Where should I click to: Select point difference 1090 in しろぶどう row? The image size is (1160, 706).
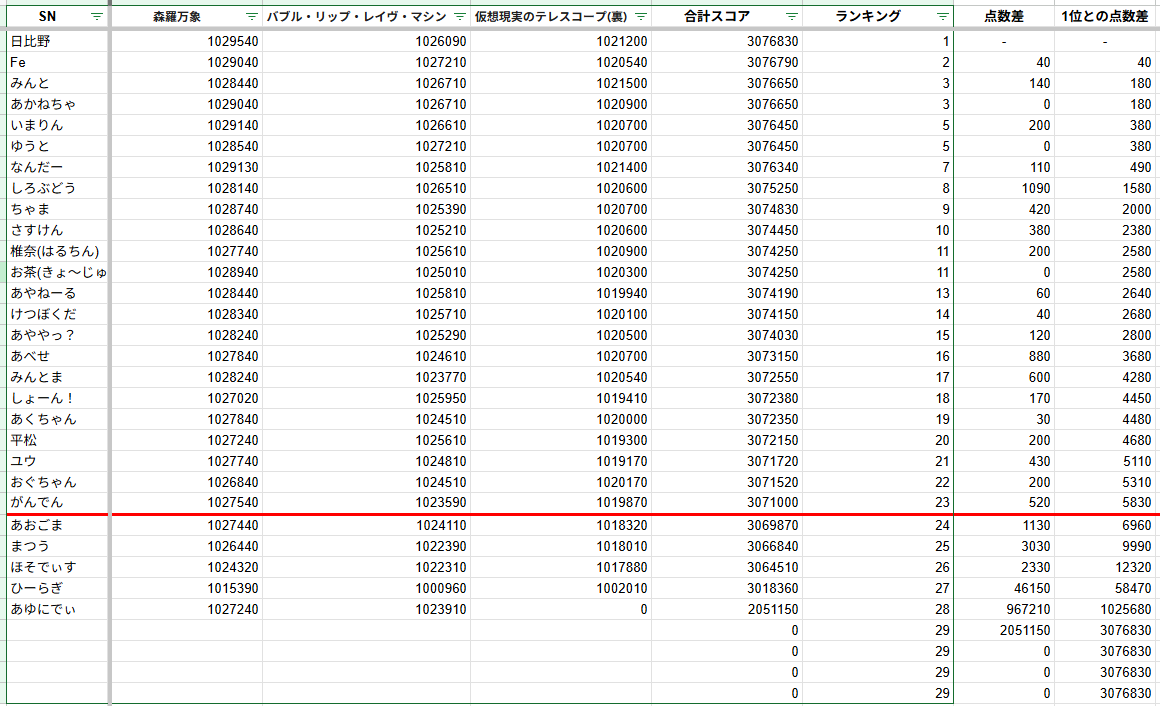(1004, 188)
